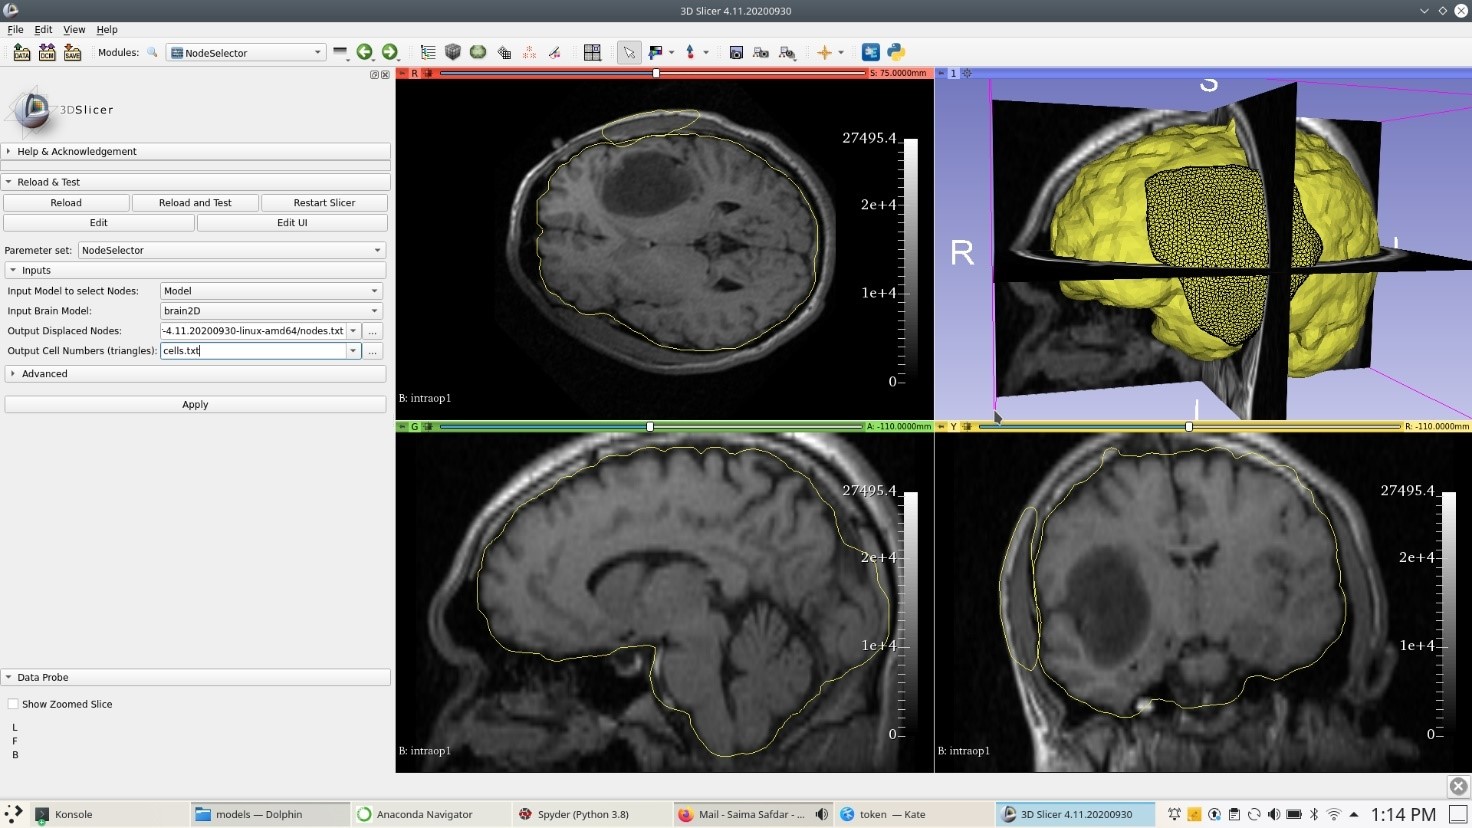Click the fiducial markup placement icon
The image size is (1472, 828).
(690, 52)
